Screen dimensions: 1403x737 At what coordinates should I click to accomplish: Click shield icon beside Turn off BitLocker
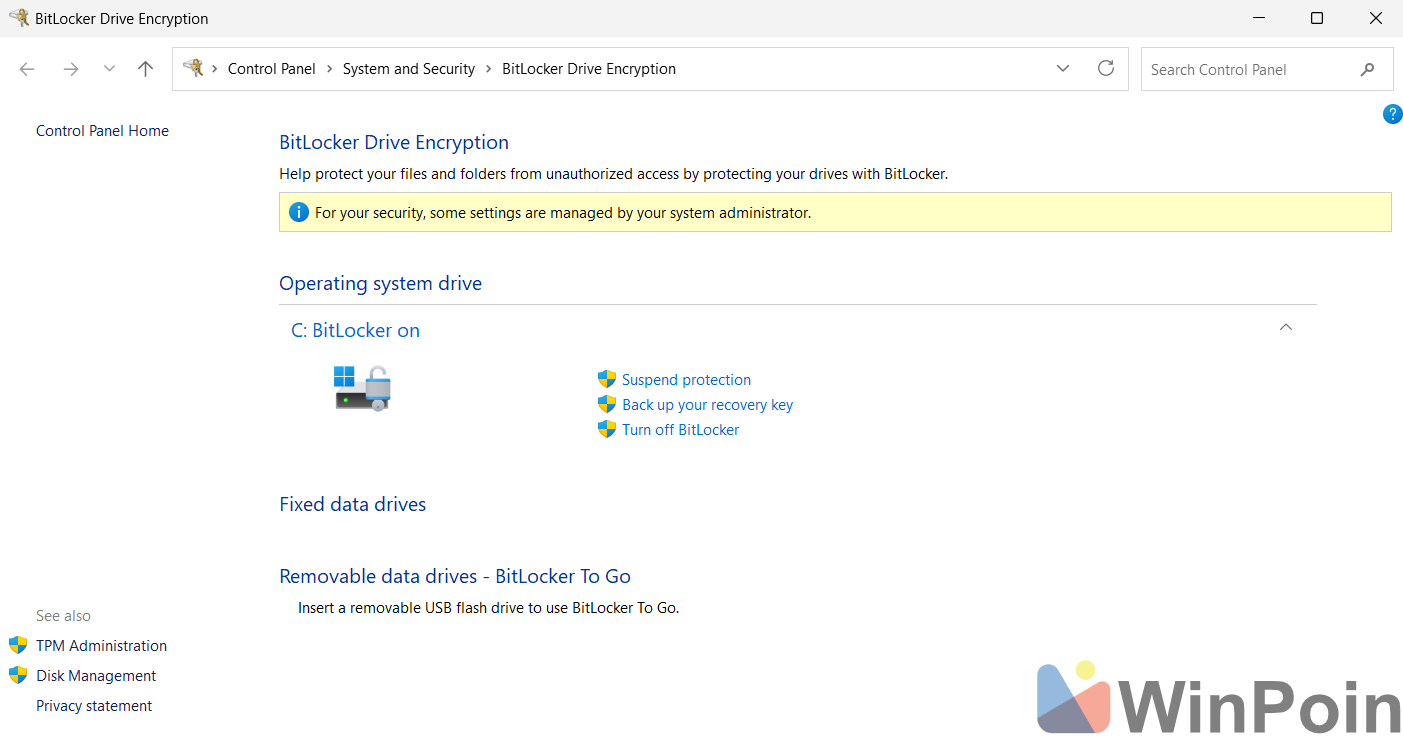click(x=607, y=429)
